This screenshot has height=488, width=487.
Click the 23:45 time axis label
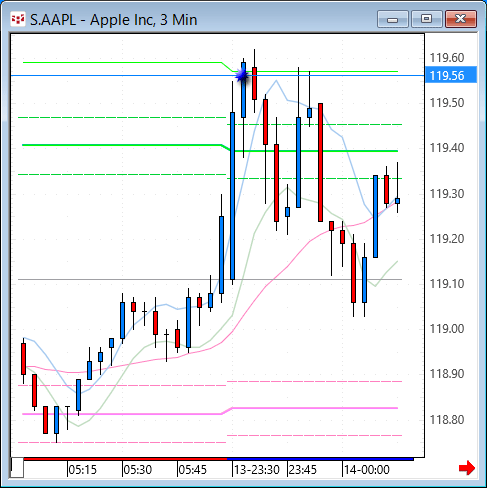[x=303, y=470]
